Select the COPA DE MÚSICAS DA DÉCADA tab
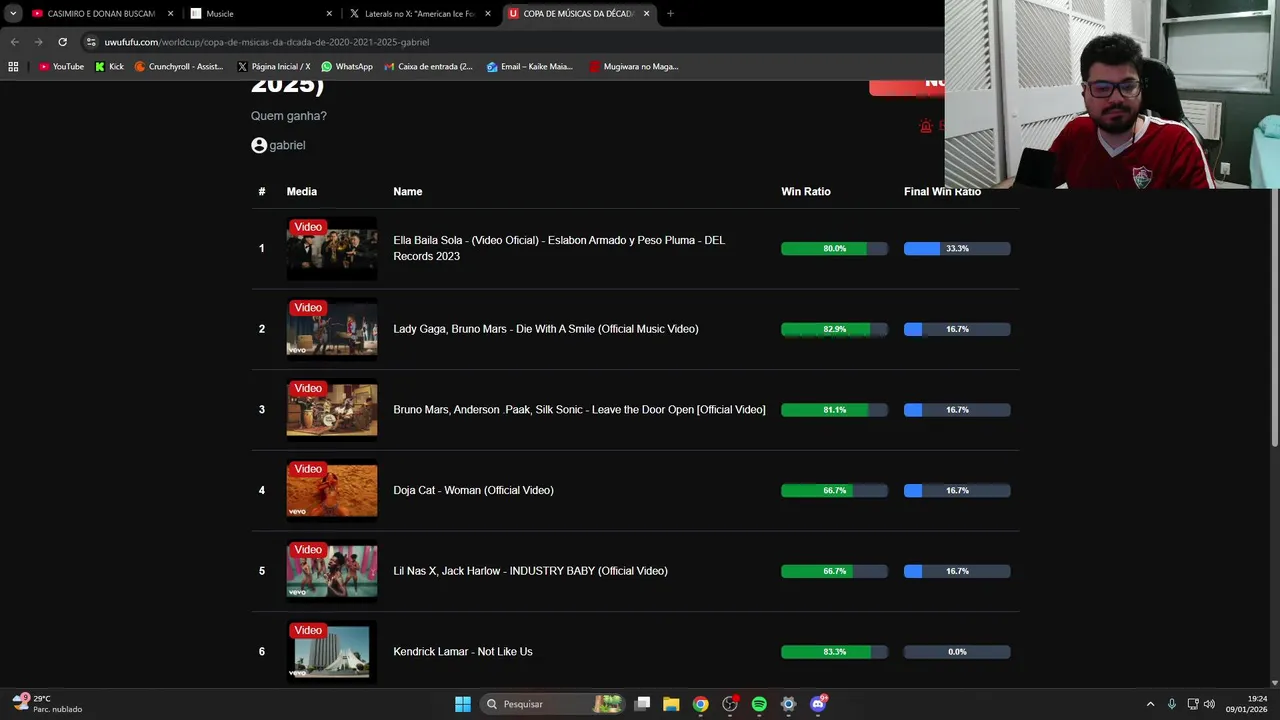Image resolution: width=1280 pixels, height=720 pixels. (579, 14)
